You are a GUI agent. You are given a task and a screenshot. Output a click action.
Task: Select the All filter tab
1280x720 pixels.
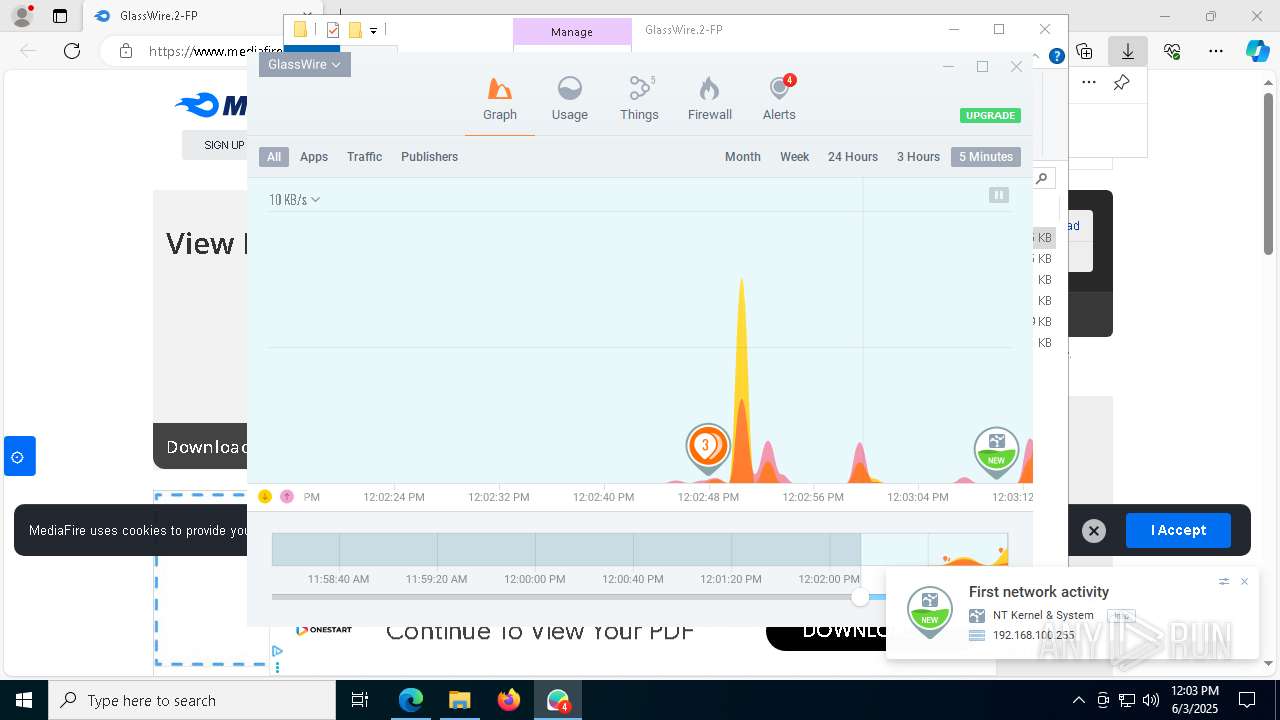click(x=274, y=157)
